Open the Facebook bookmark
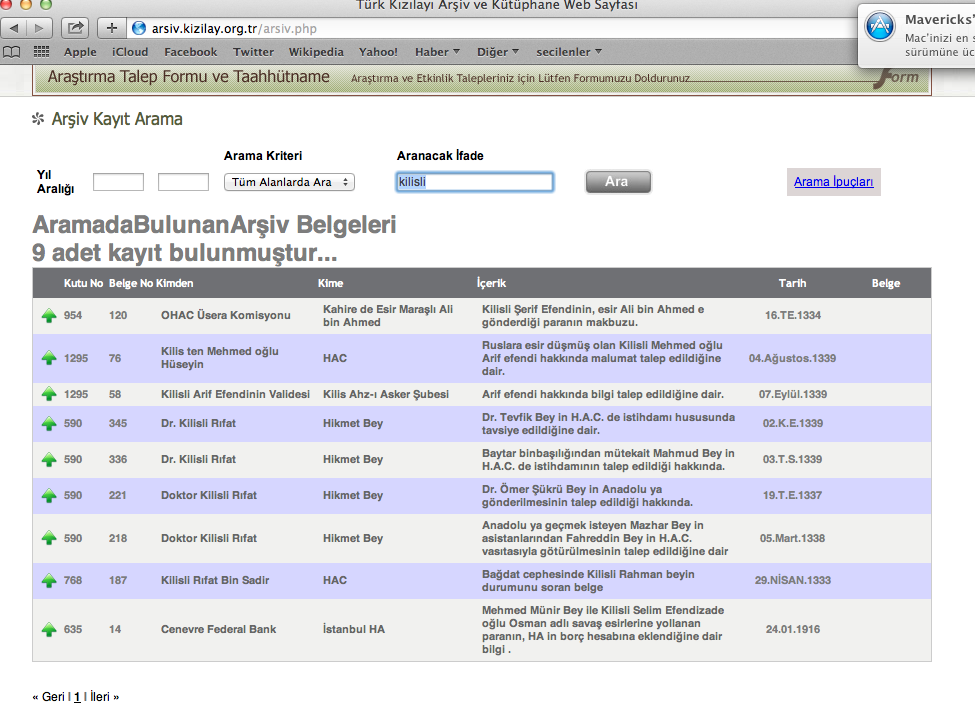The width and height of the screenshot is (975, 703). 191,52
